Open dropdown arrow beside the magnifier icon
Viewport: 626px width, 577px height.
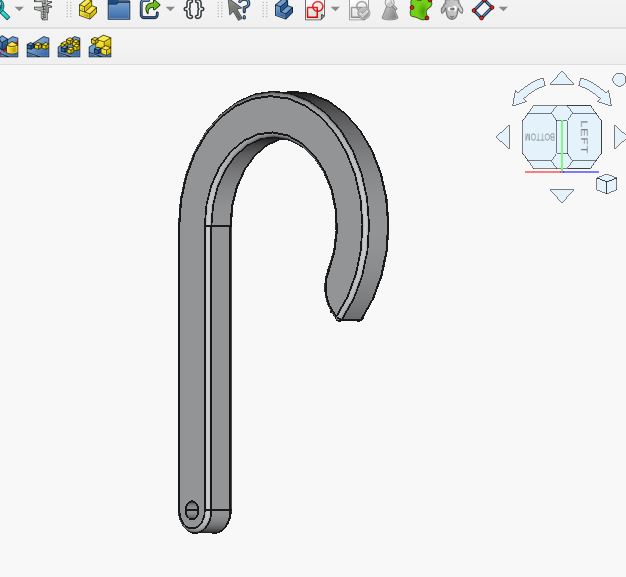coord(19,9)
